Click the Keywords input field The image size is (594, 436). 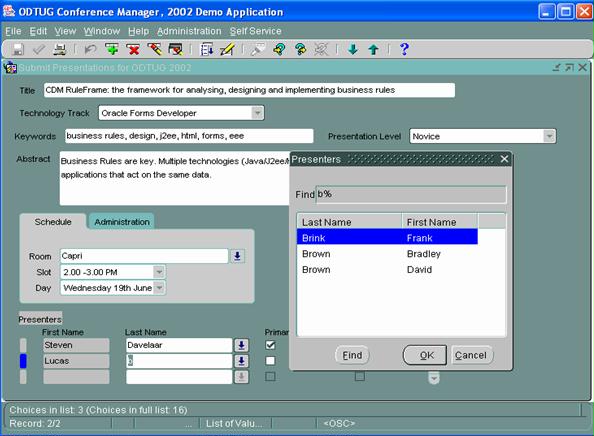point(189,136)
